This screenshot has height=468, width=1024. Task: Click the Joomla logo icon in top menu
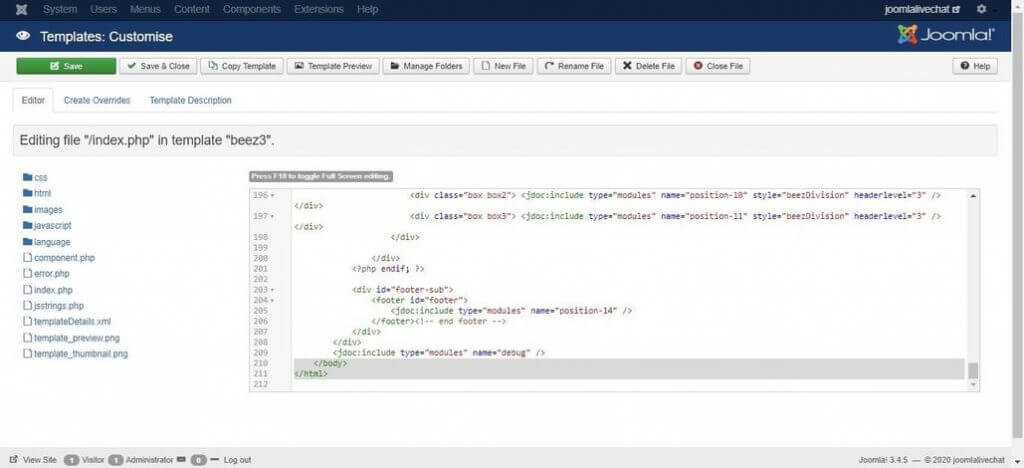coord(21,9)
